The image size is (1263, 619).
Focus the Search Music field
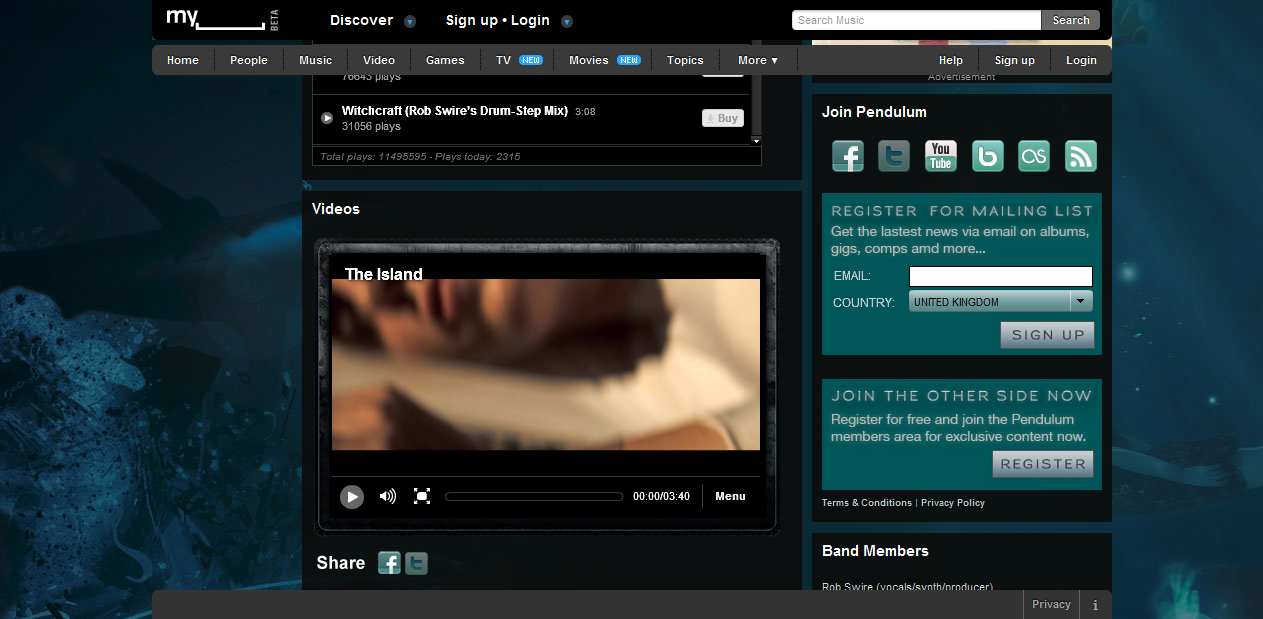coord(916,20)
